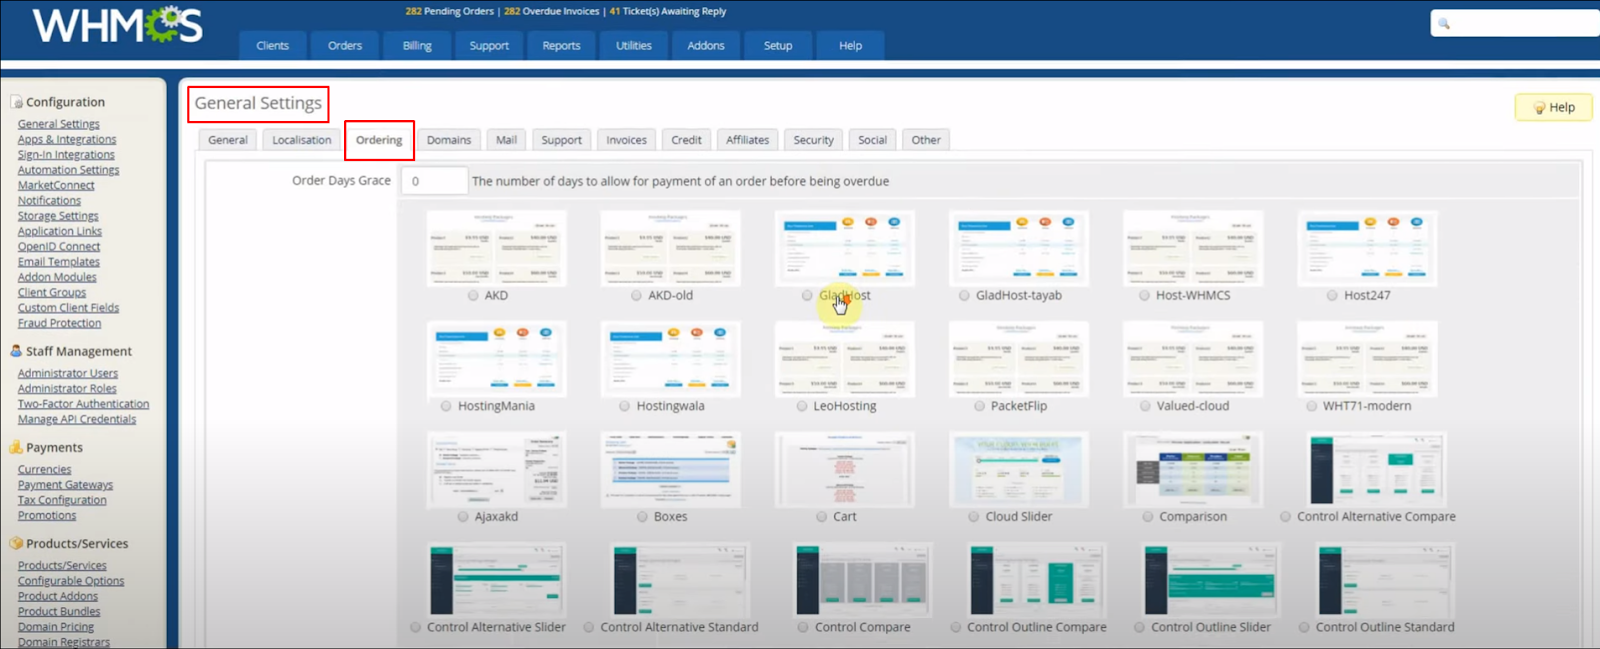Click the Order Days Grace input field

point(434,181)
